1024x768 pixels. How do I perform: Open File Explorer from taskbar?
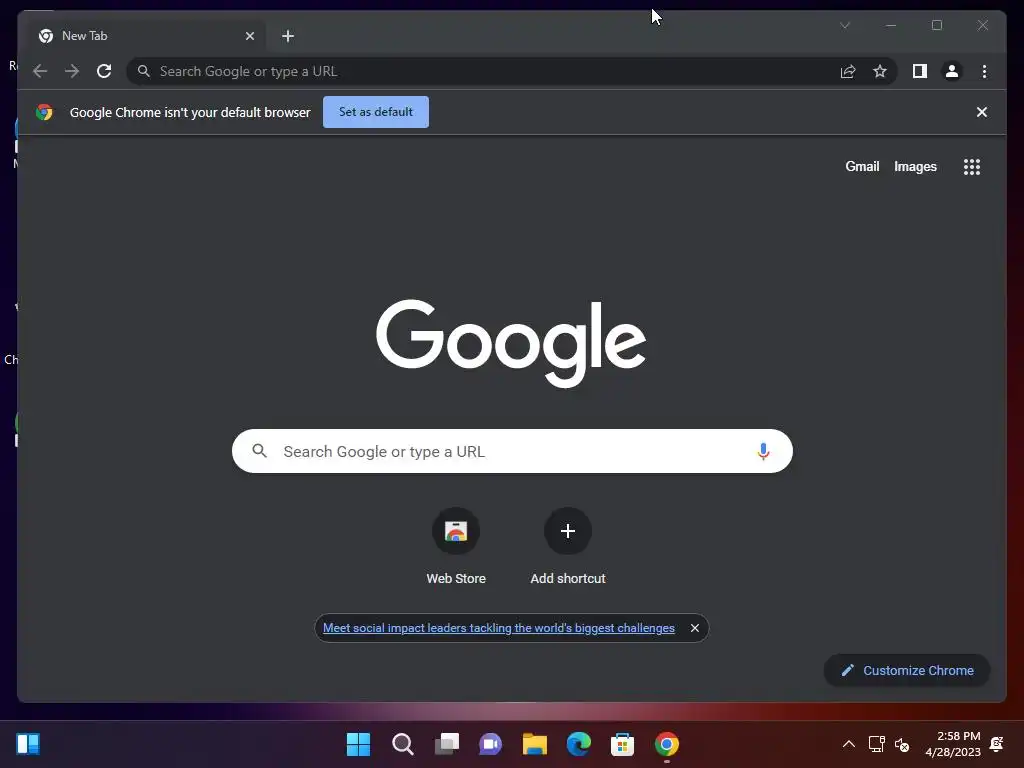(535, 744)
